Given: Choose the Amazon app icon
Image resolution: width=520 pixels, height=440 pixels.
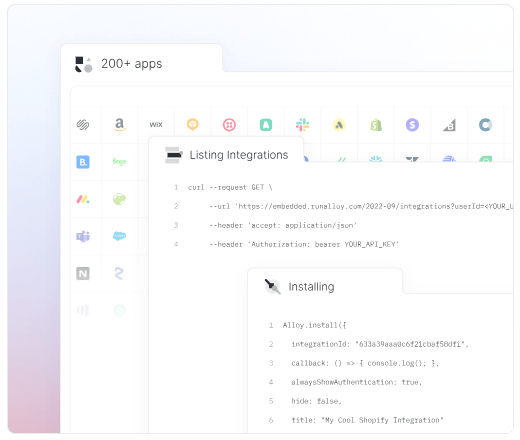Looking at the screenshot, I should (x=119, y=125).
